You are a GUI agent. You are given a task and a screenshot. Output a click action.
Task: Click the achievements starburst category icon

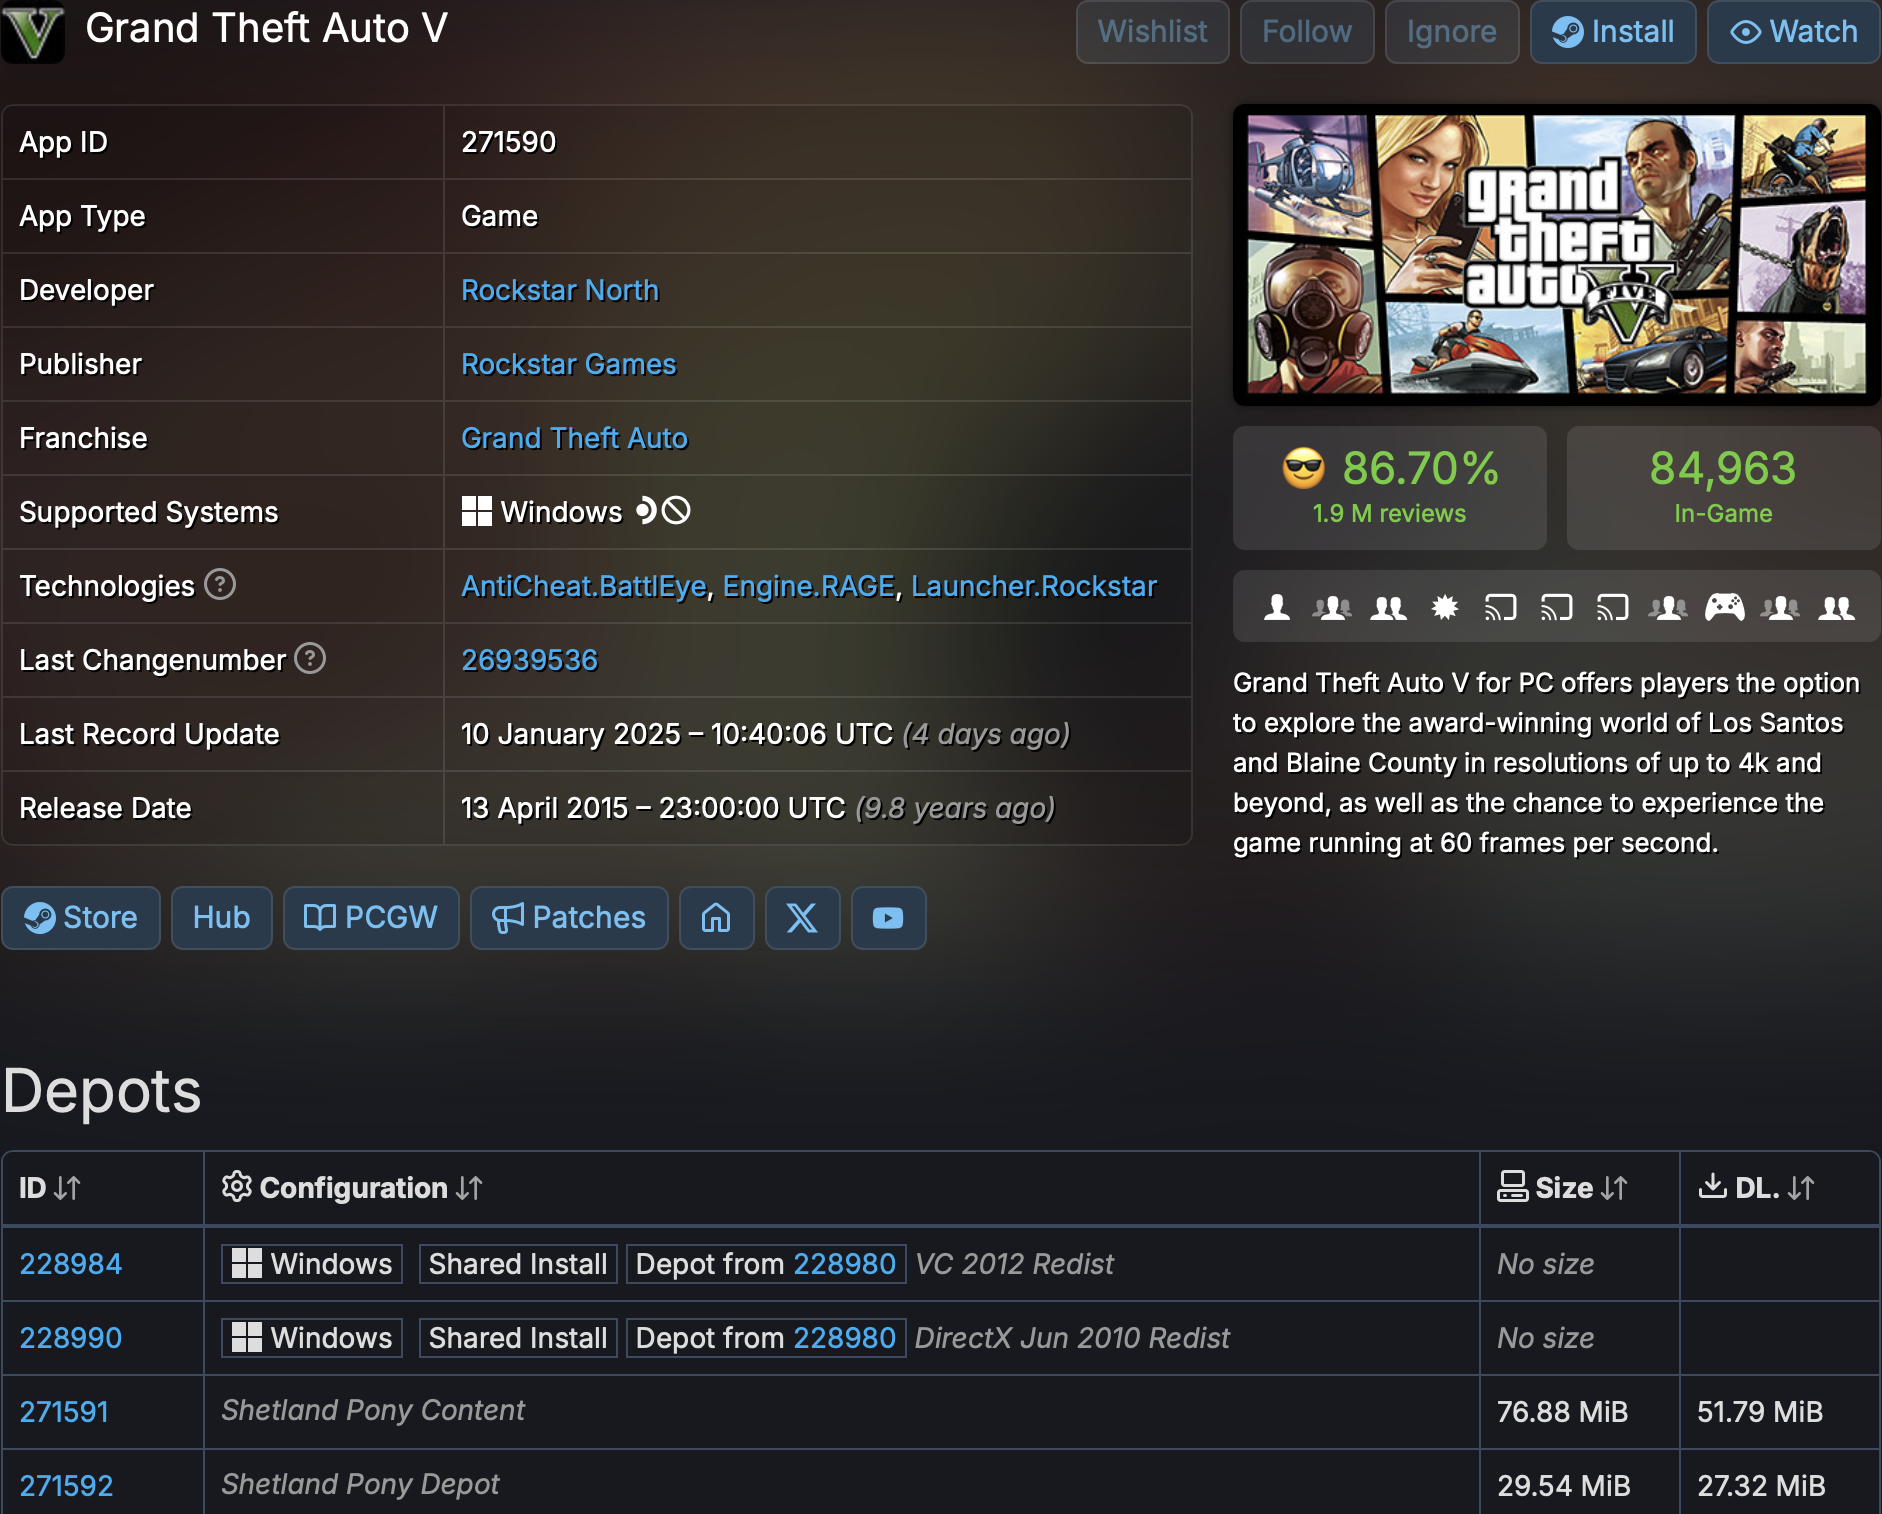[1445, 607]
